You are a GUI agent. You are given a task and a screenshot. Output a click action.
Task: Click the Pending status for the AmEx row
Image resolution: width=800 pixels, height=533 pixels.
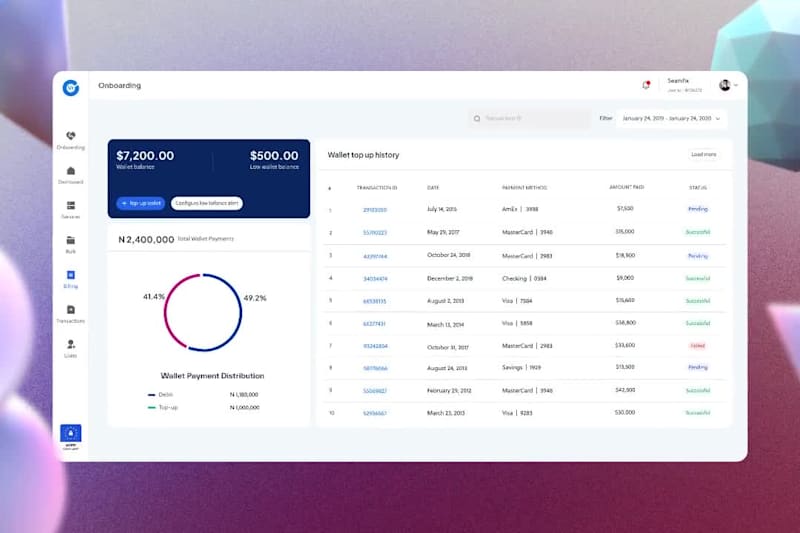point(697,209)
